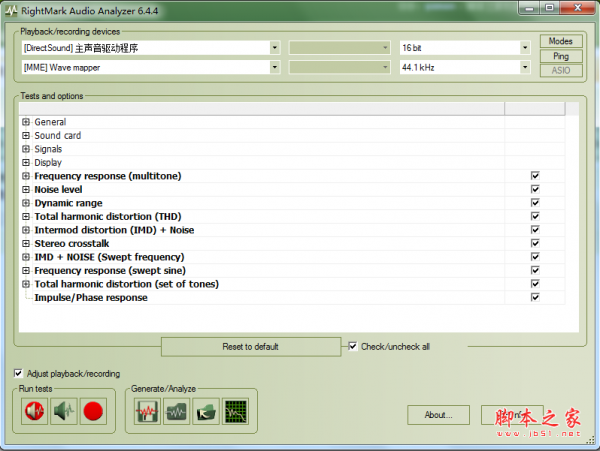Click the Modes button
Image resolution: width=600 pixels, height=451 pixels.
coord(561,41)
